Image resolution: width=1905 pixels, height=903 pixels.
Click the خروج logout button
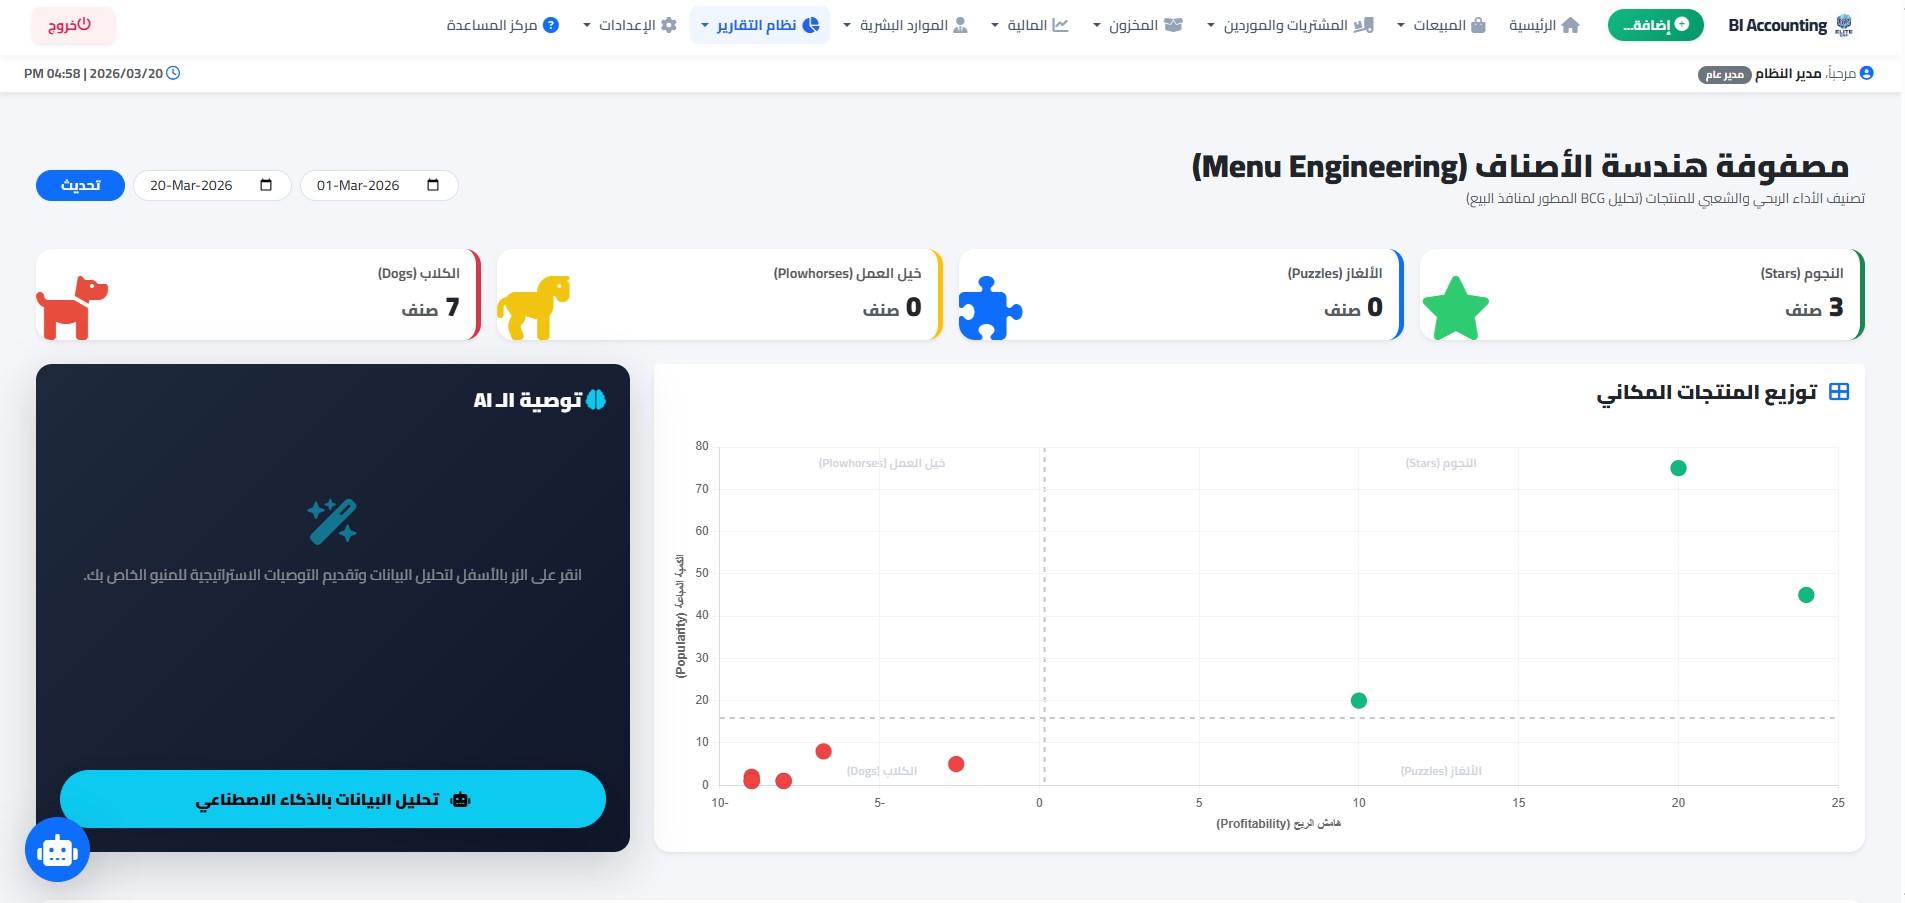coord(72,25)
